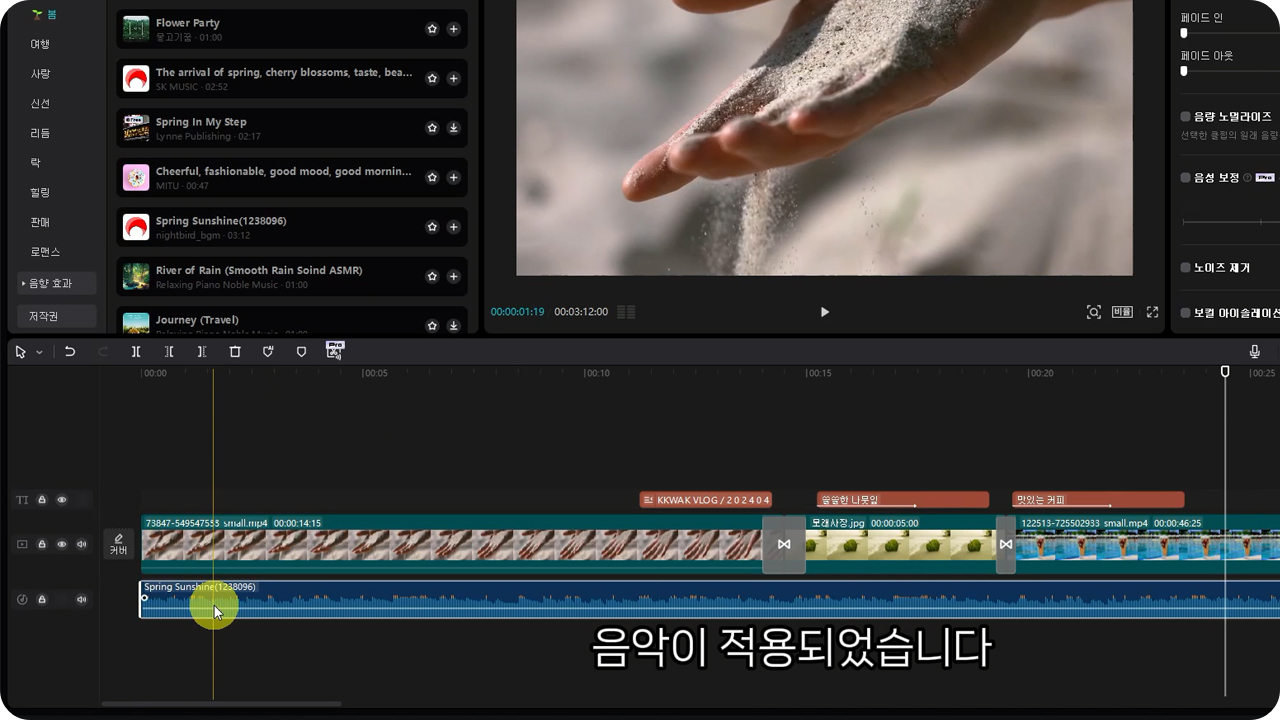Enable 음량 노멀라이즈 checkbox
1280x720 pixels.
1186,117
